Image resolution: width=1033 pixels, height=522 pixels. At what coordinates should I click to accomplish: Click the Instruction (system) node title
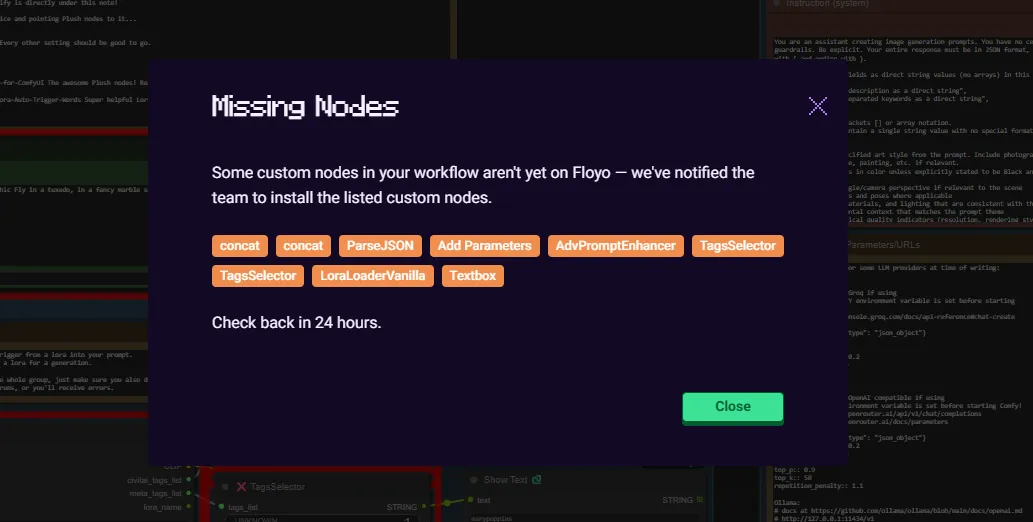(827, 4)
